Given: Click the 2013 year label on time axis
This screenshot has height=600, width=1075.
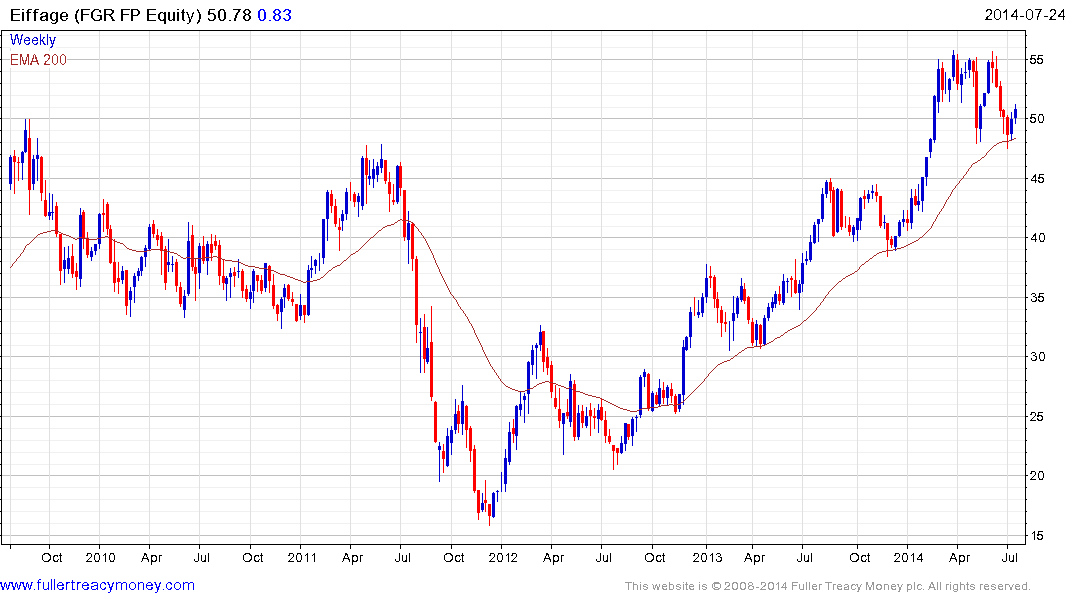Looking at the screenshot, I should [x=707, y=557].
